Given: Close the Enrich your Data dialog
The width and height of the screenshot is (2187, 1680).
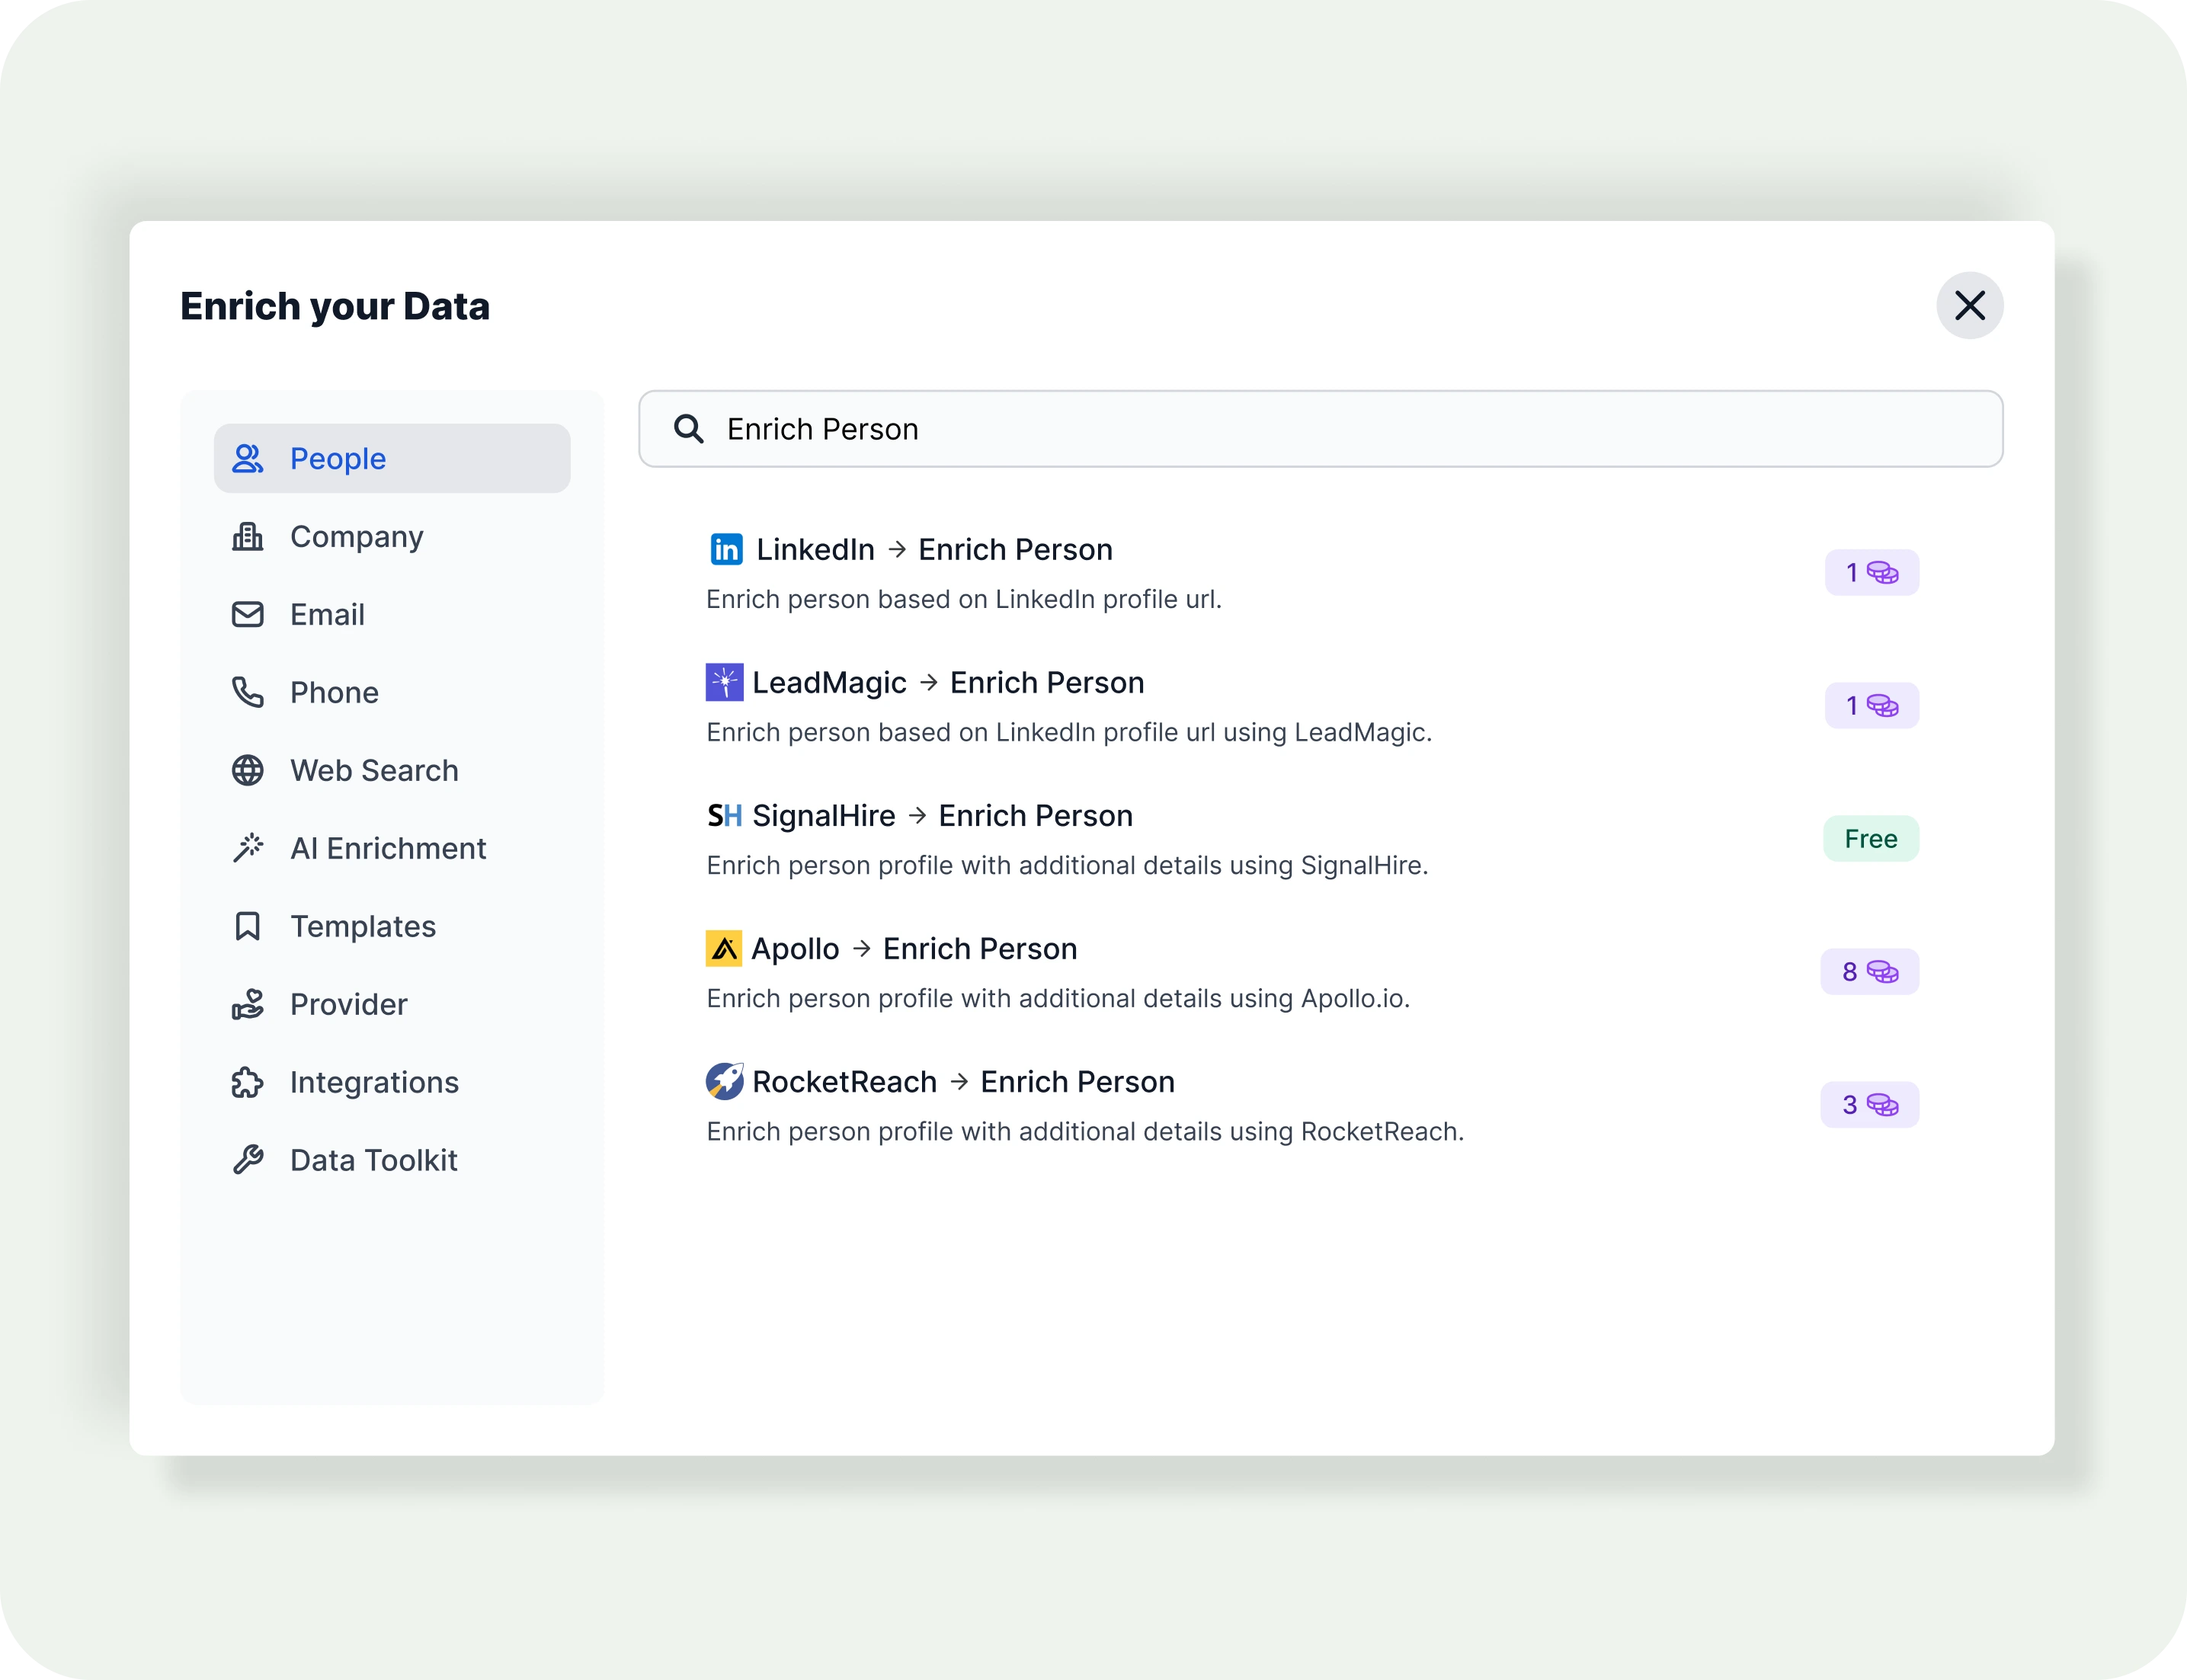Looking at the screenshot, I should 1969,306.
